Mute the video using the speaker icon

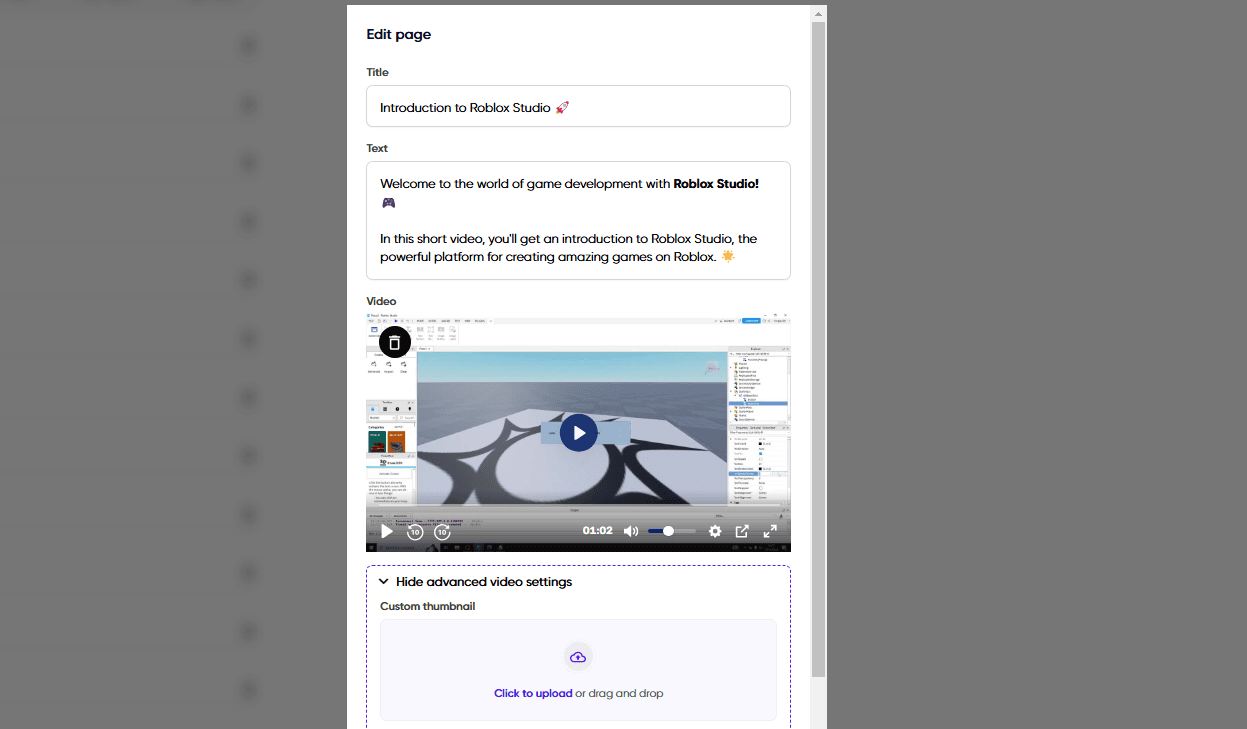click(630, 531)
